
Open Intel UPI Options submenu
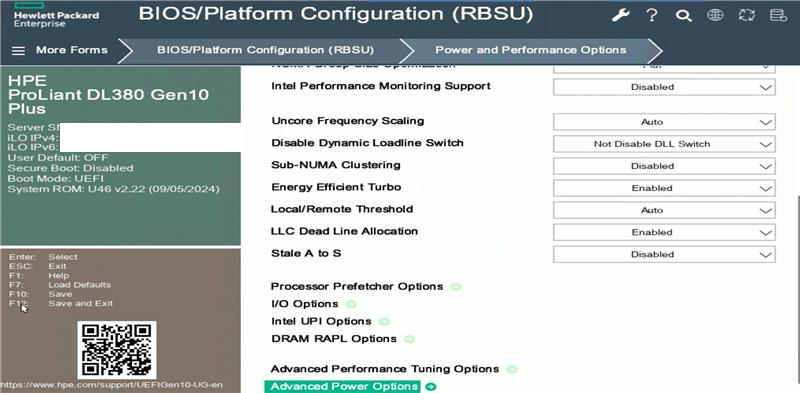[x=321, y=322]
